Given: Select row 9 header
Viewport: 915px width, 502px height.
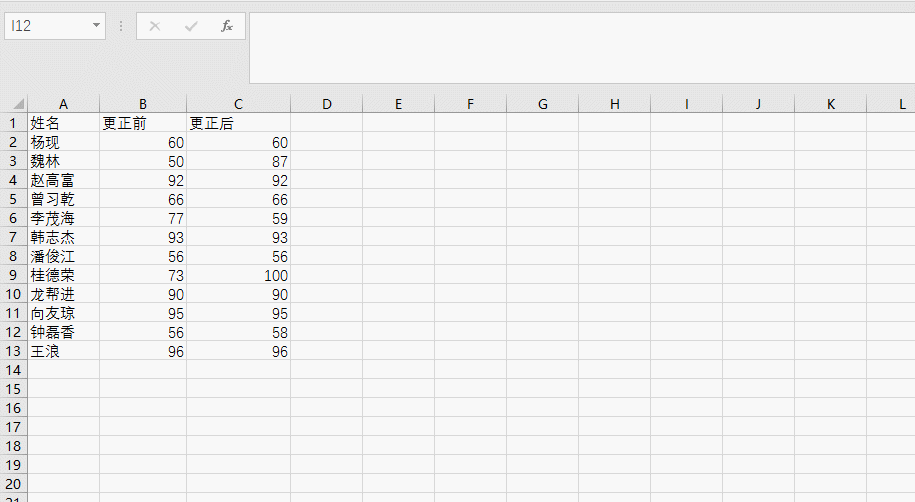Looking at the screenshot, I should (13, 275).
